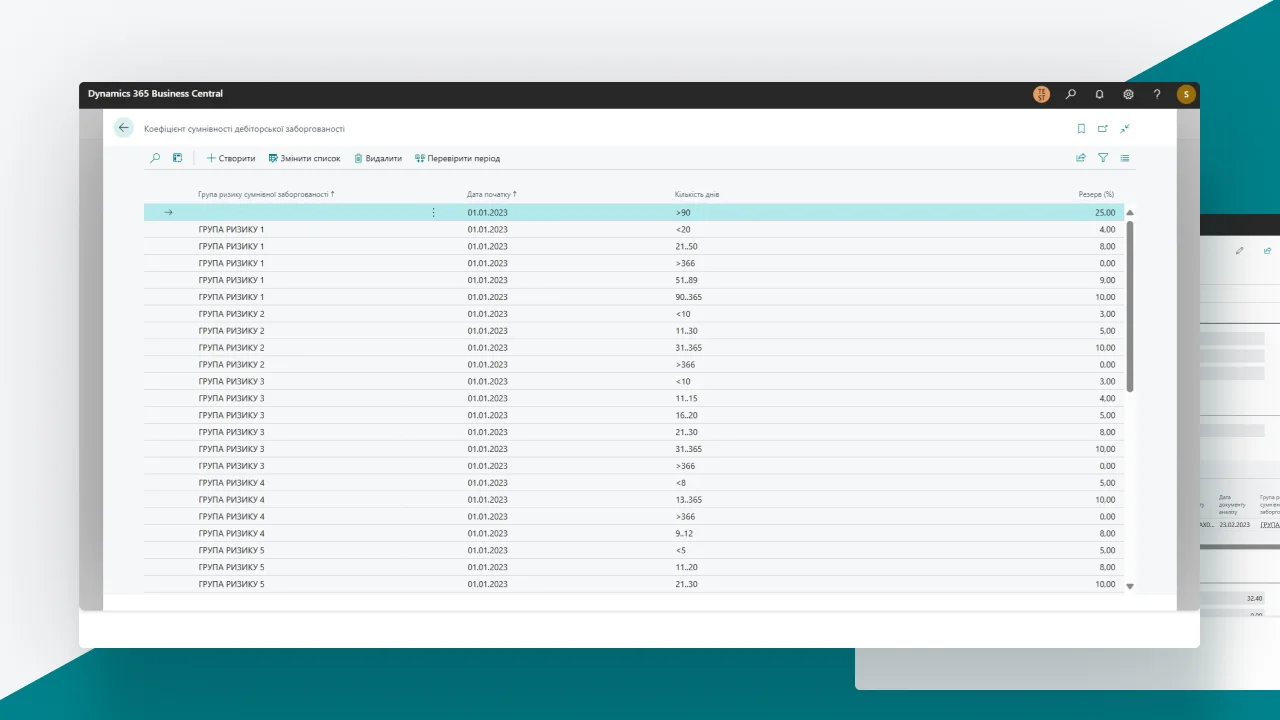Click the back arrow button
This screenshot has height=720, width=1280.
124,128
